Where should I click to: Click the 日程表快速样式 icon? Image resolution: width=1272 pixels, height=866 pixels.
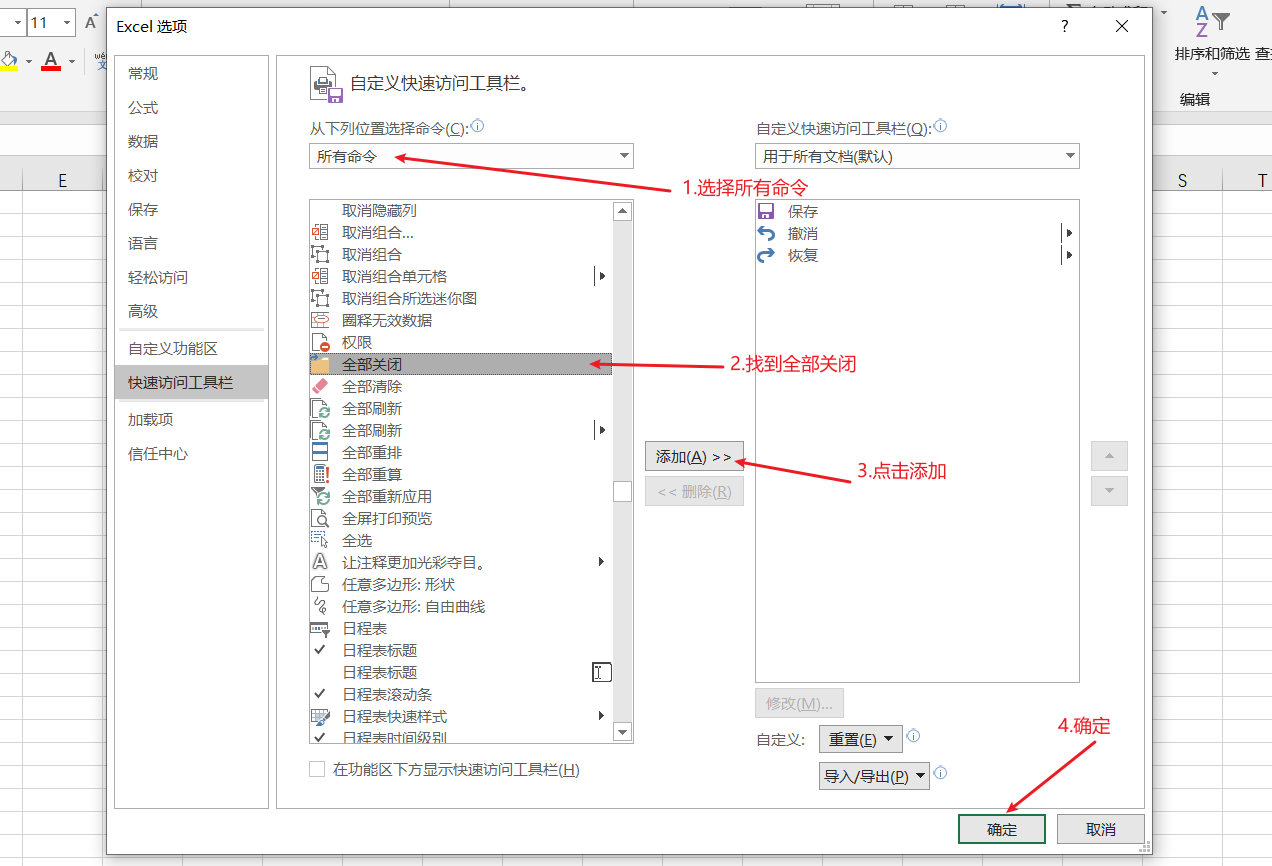pyautogui.click(x=320, y=716)
